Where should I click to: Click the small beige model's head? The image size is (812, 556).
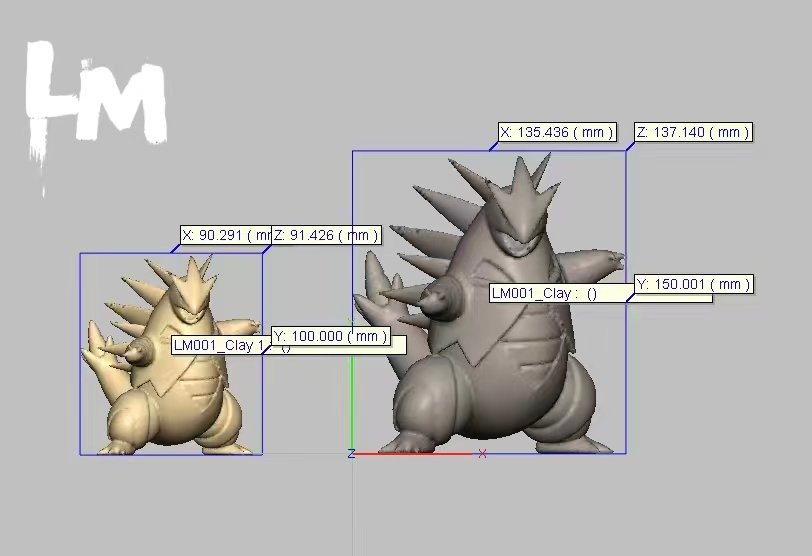coord(192,290)
